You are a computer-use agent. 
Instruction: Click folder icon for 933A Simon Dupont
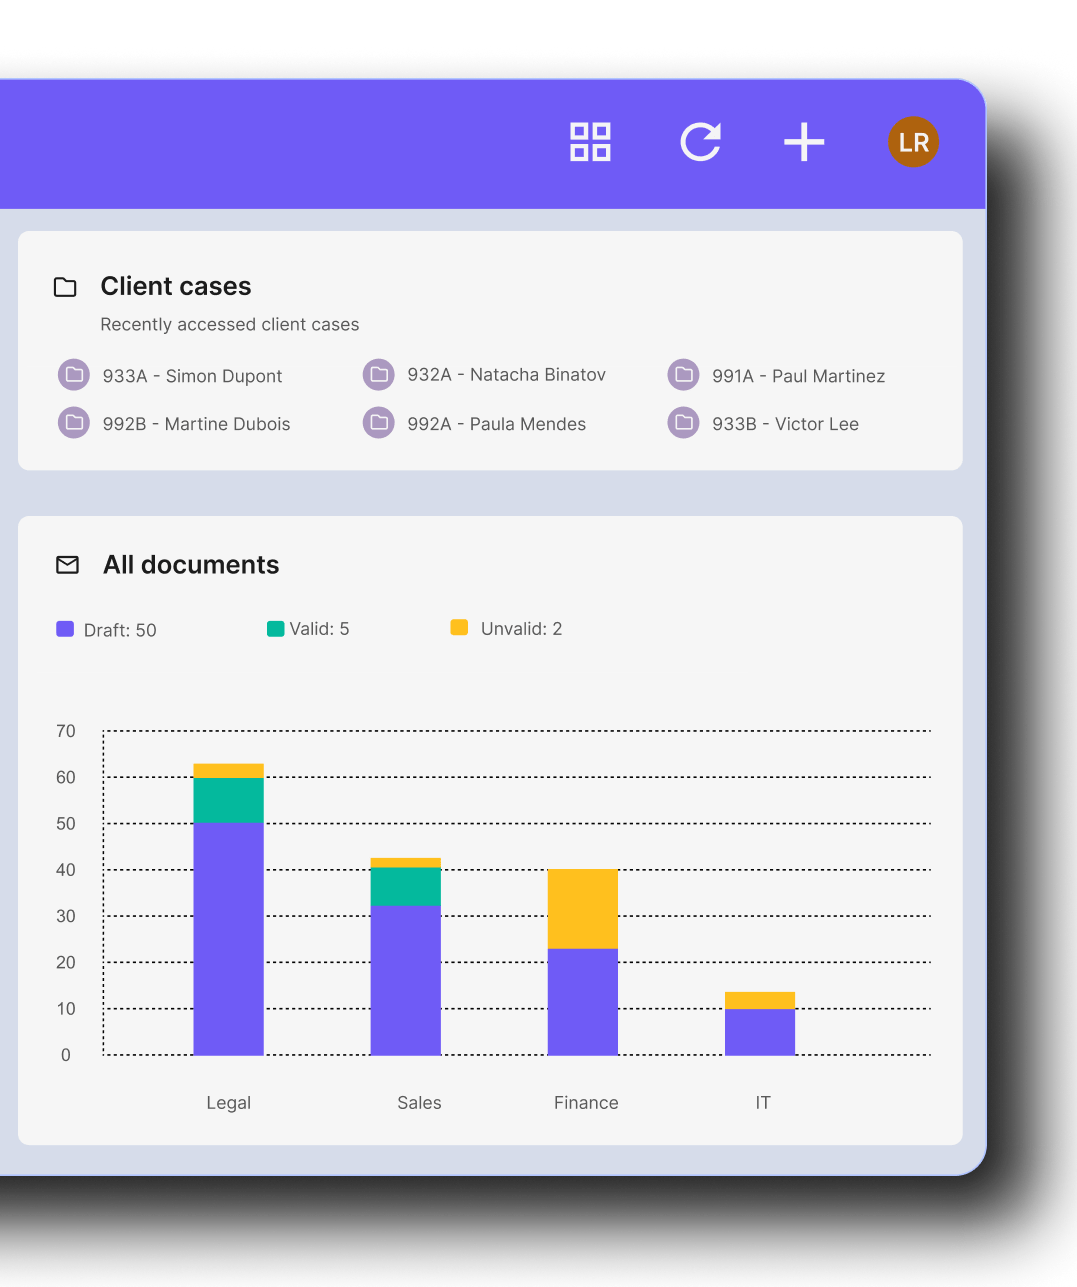(74, 375)
